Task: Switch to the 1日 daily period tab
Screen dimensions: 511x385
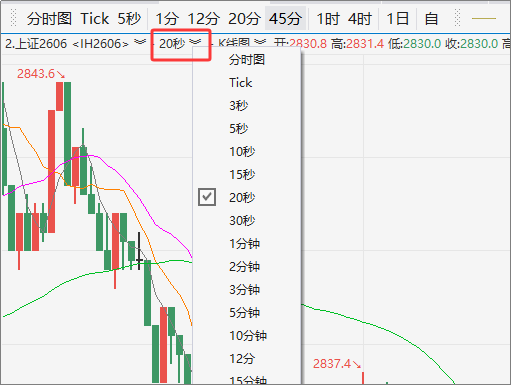Action: [398, 18]
